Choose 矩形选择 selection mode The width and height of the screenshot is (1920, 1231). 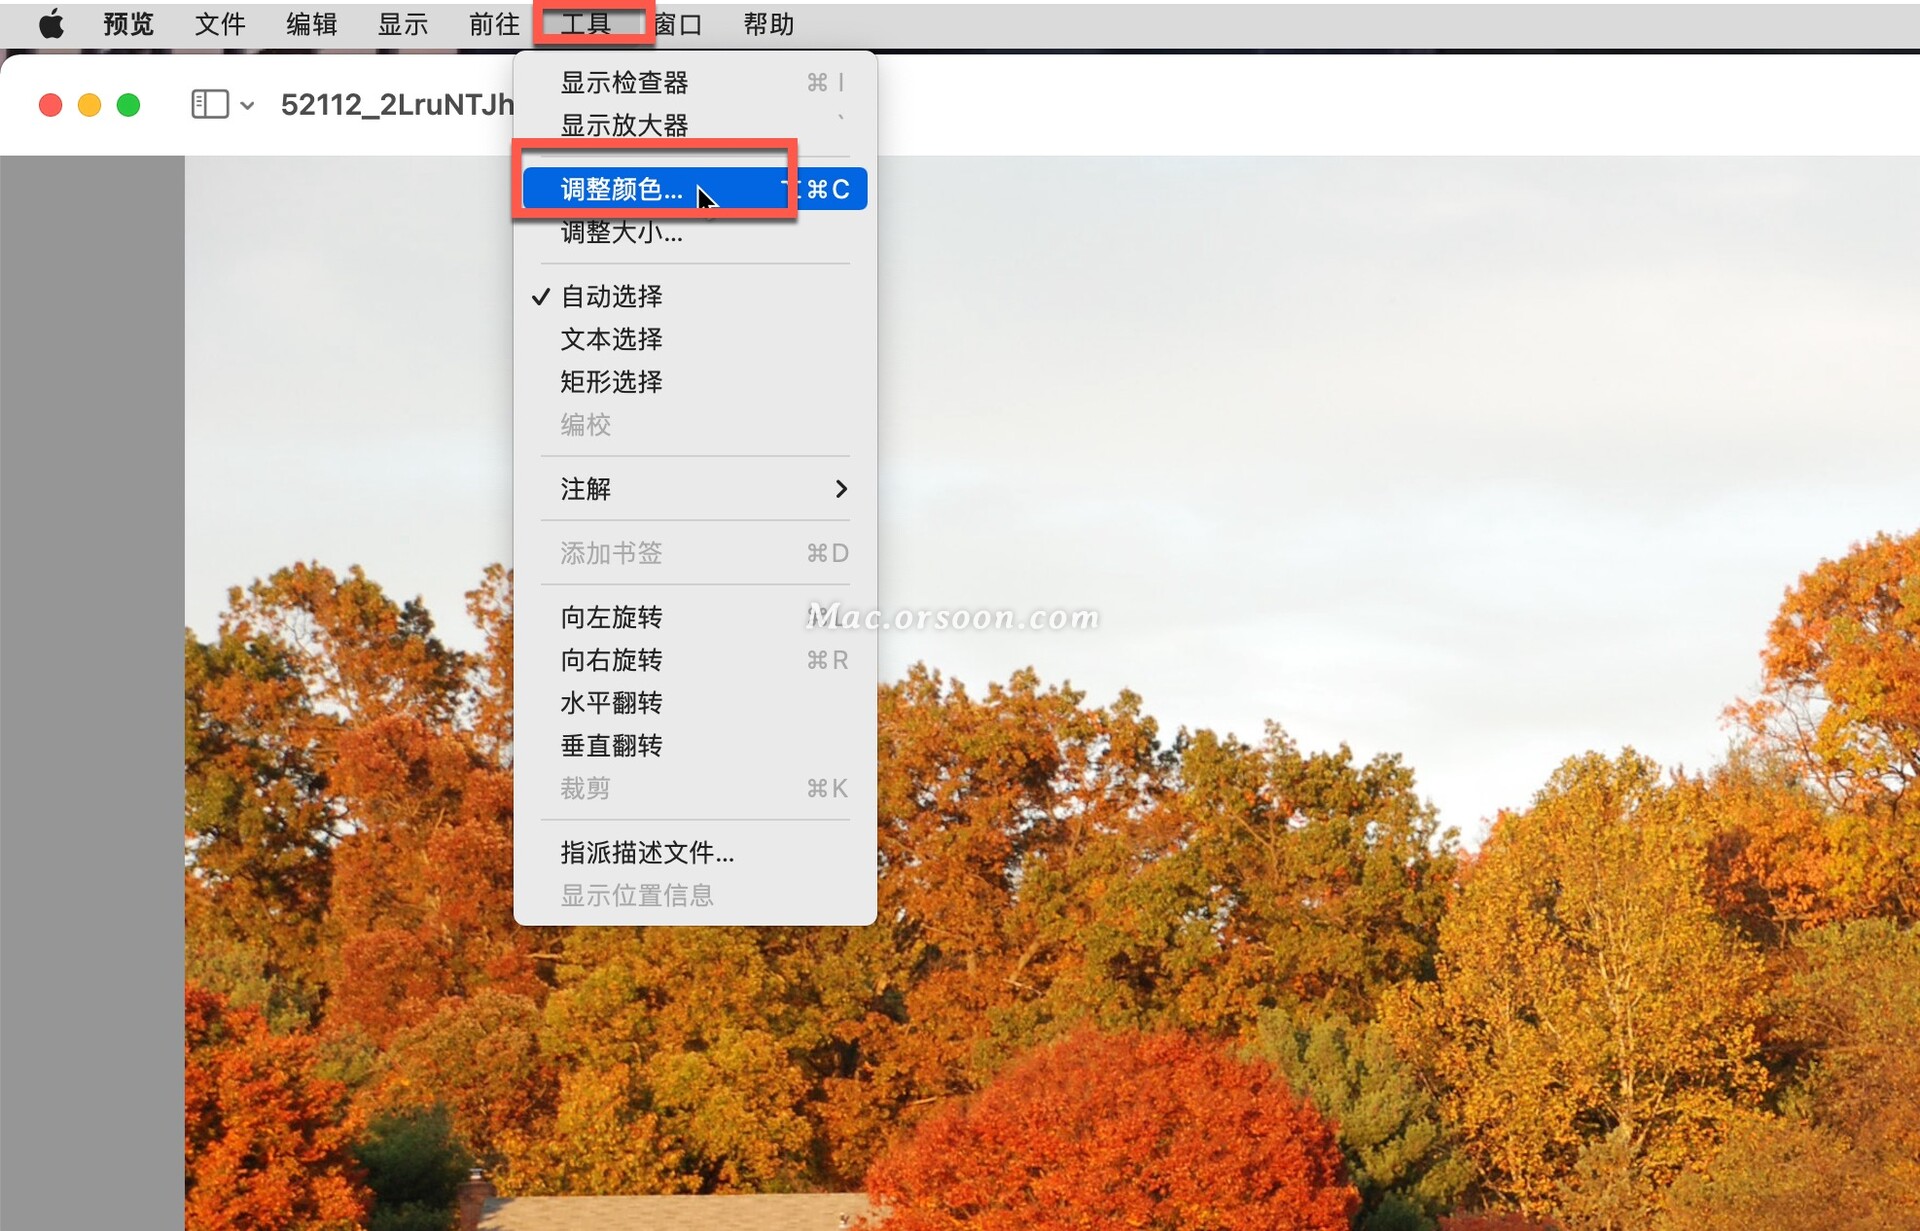611,382
